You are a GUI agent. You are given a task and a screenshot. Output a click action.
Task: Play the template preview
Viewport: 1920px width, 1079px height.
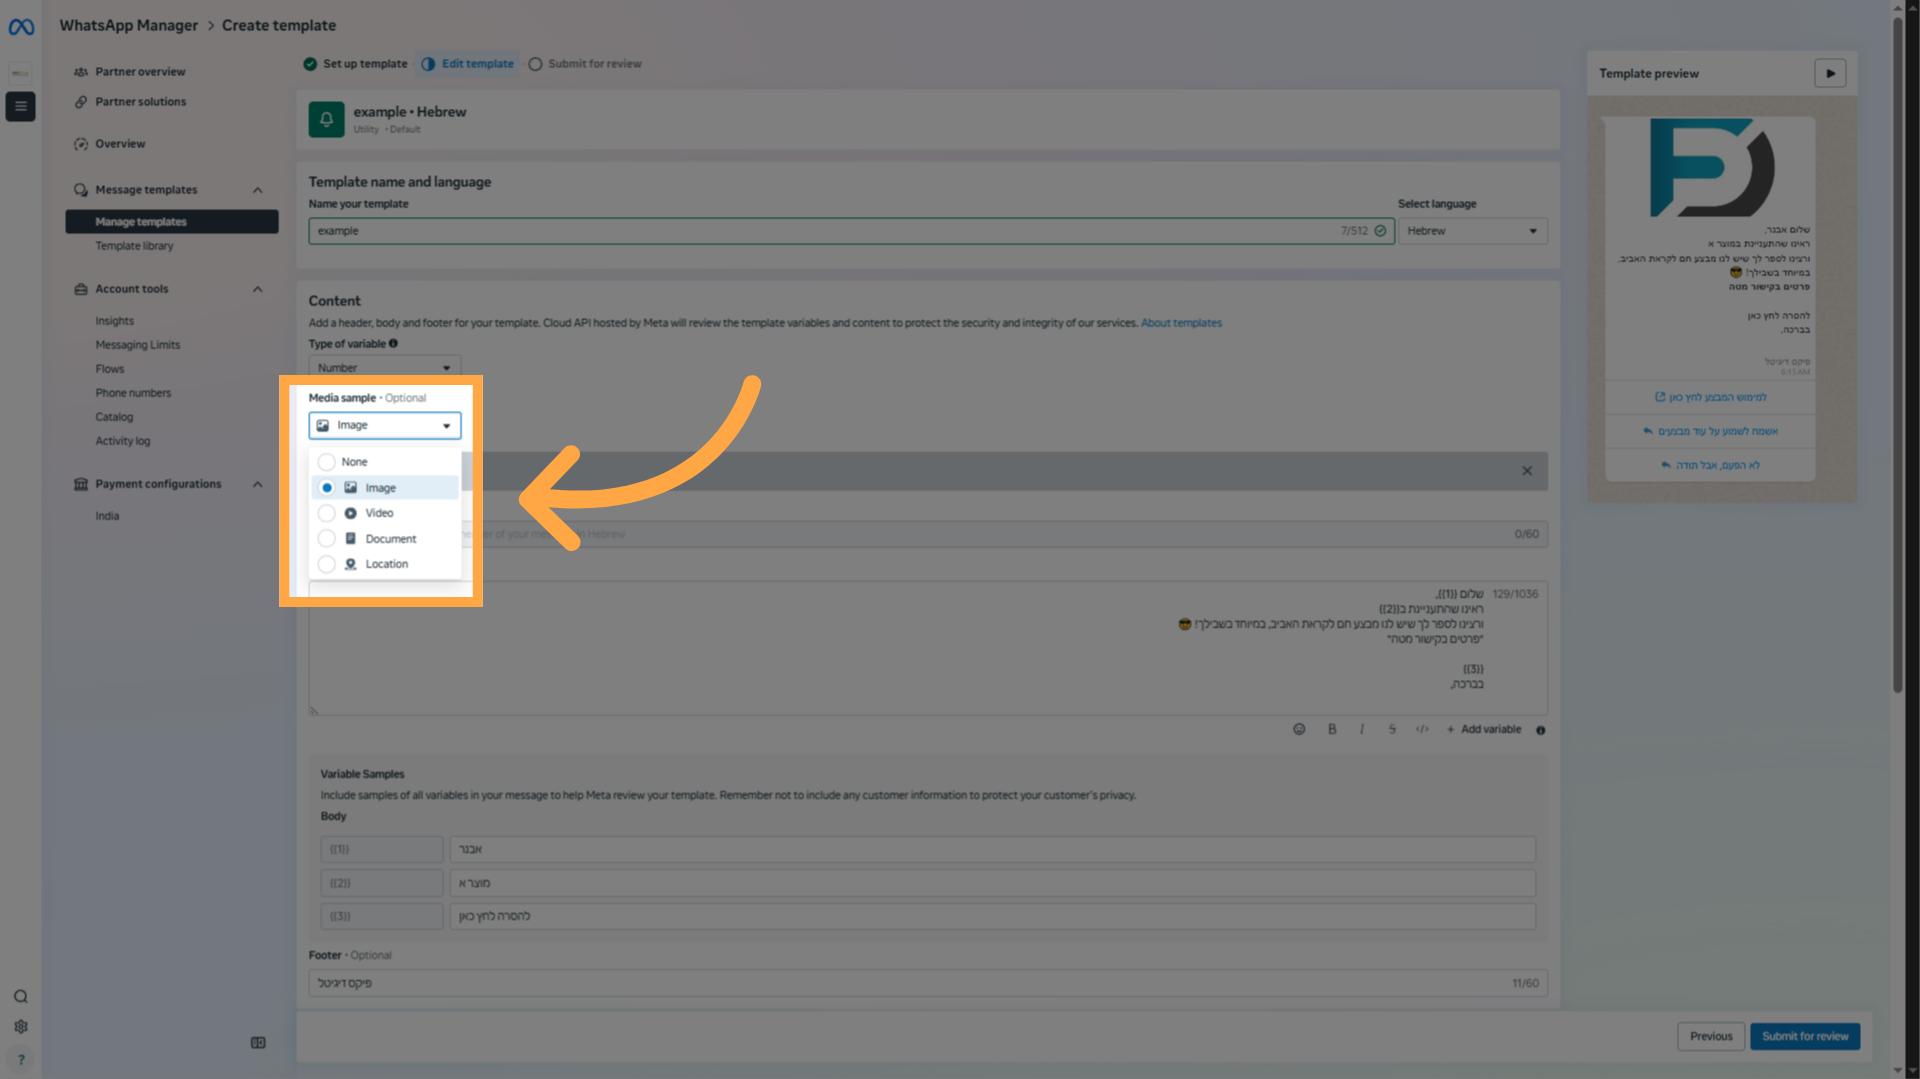click(x=1830, y=73)
